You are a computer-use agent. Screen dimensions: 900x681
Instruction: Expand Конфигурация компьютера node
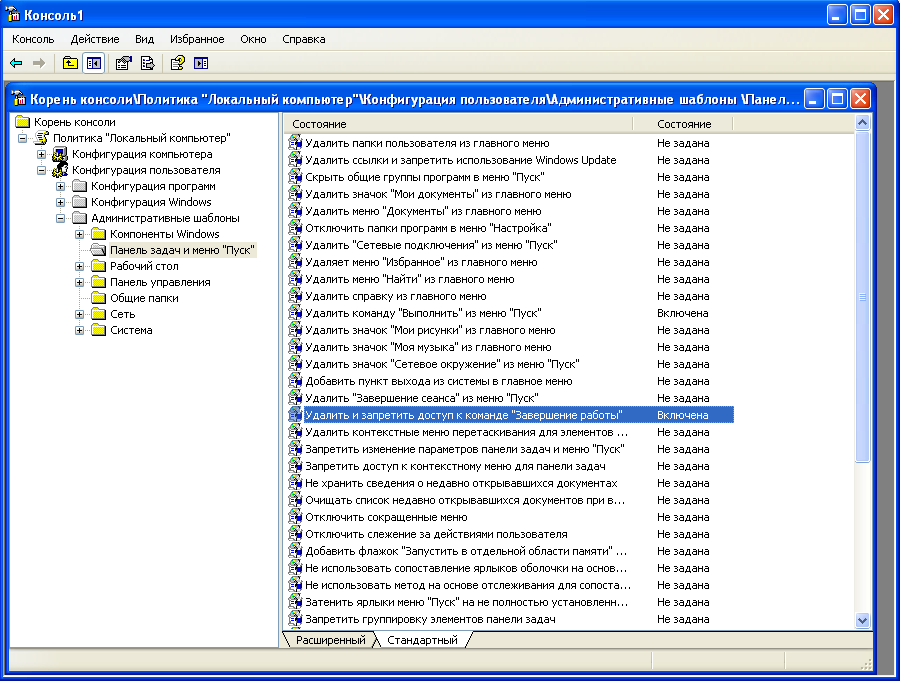click(41, 154)
